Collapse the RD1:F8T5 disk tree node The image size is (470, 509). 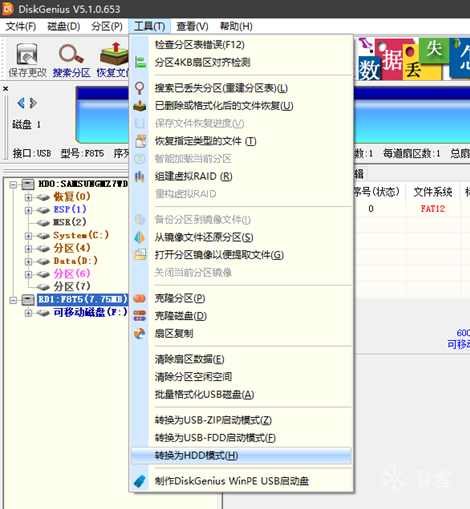tap(13, 300)
